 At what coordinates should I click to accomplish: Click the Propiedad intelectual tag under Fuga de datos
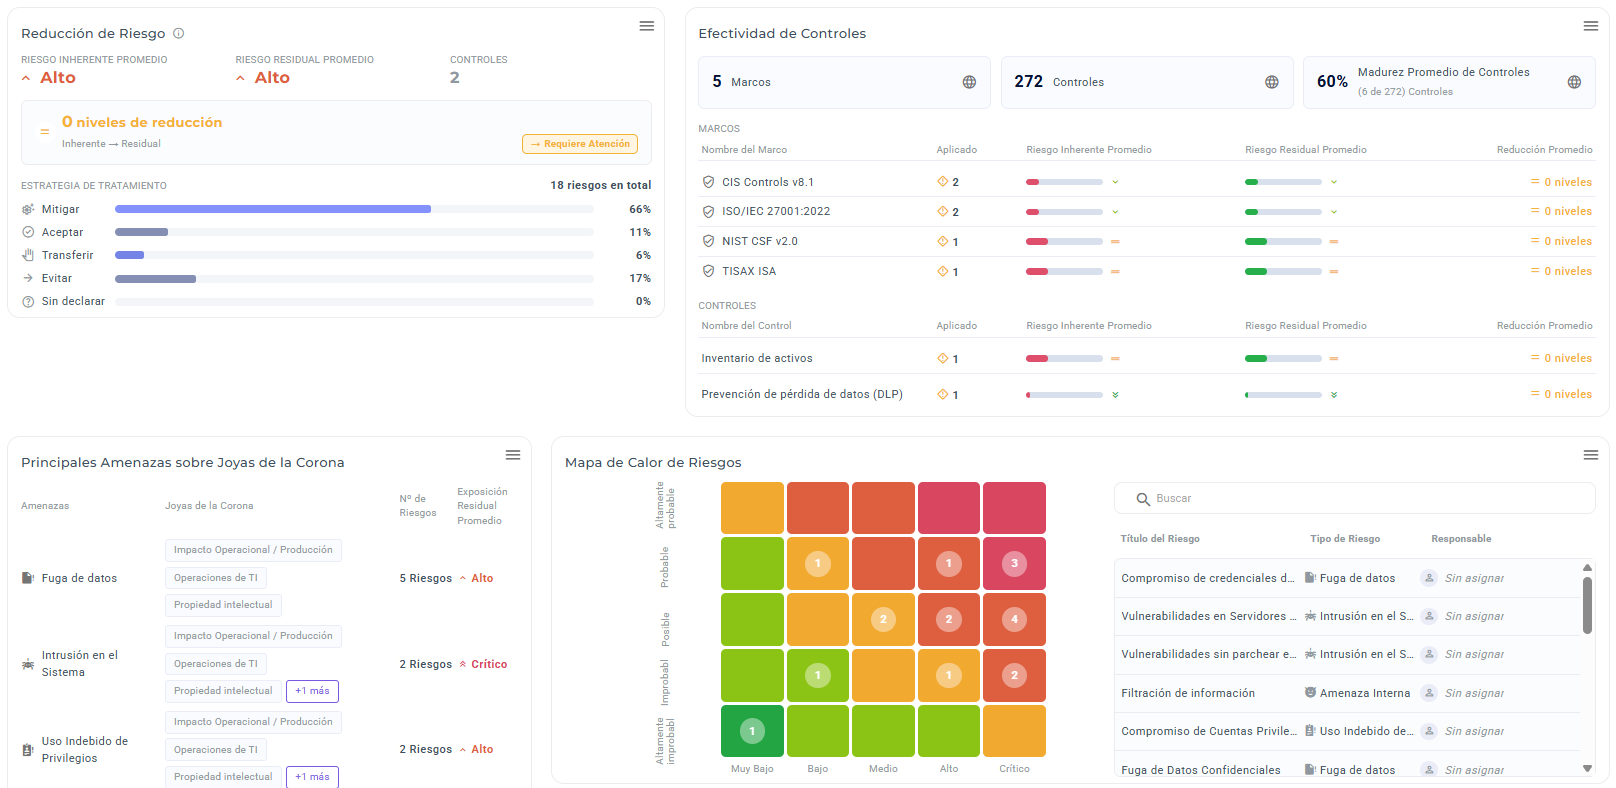coord(223,605)
